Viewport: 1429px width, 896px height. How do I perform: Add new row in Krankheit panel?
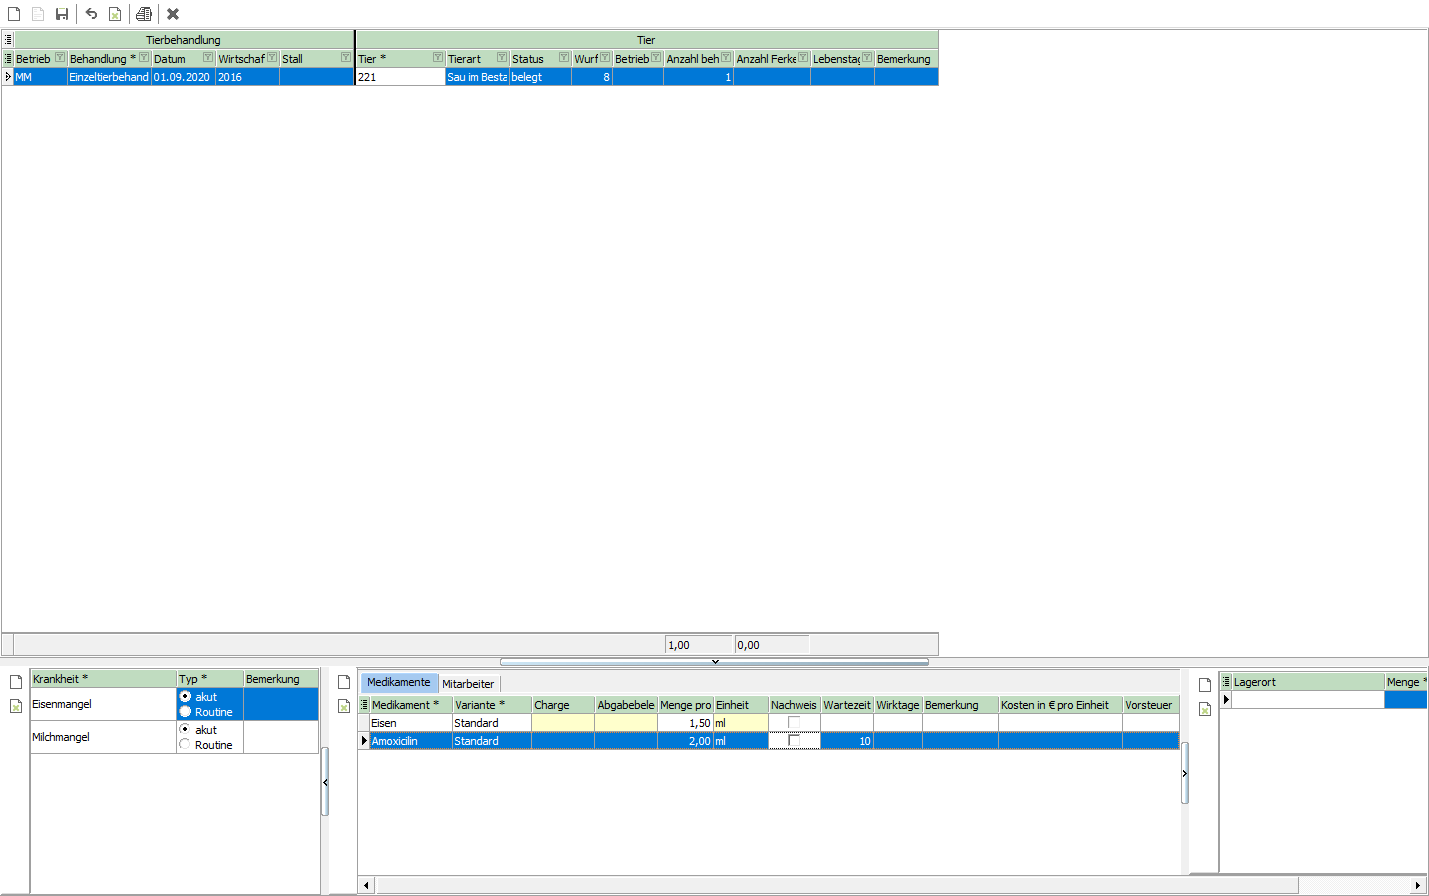pos(16,682)
